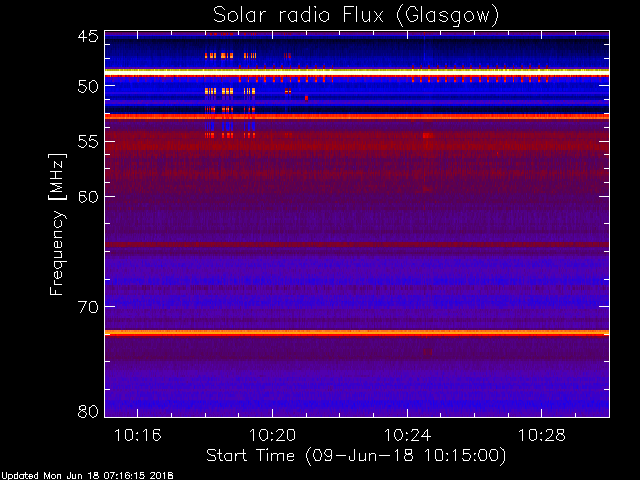The width and height of the screenshot is (640, 480).
Task: Click the 10:28 time tick label
Action: pos(542,435)
